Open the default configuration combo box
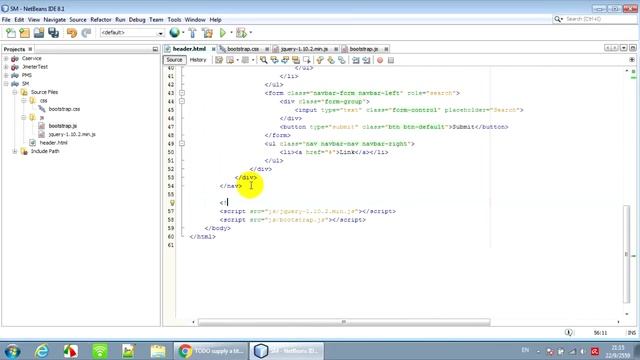The width and height of the screenshot is (640, 360). pyautogui.click(x=132, y=33)
